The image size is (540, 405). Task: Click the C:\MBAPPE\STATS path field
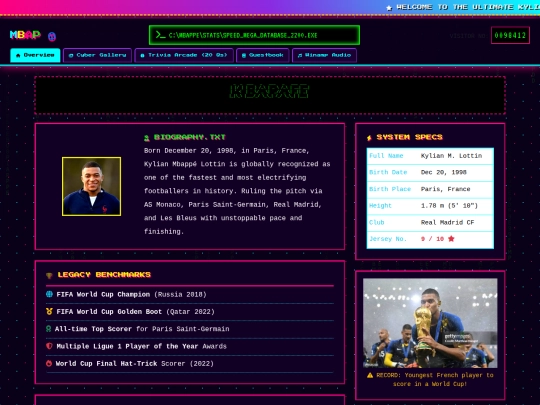point(255,35)
